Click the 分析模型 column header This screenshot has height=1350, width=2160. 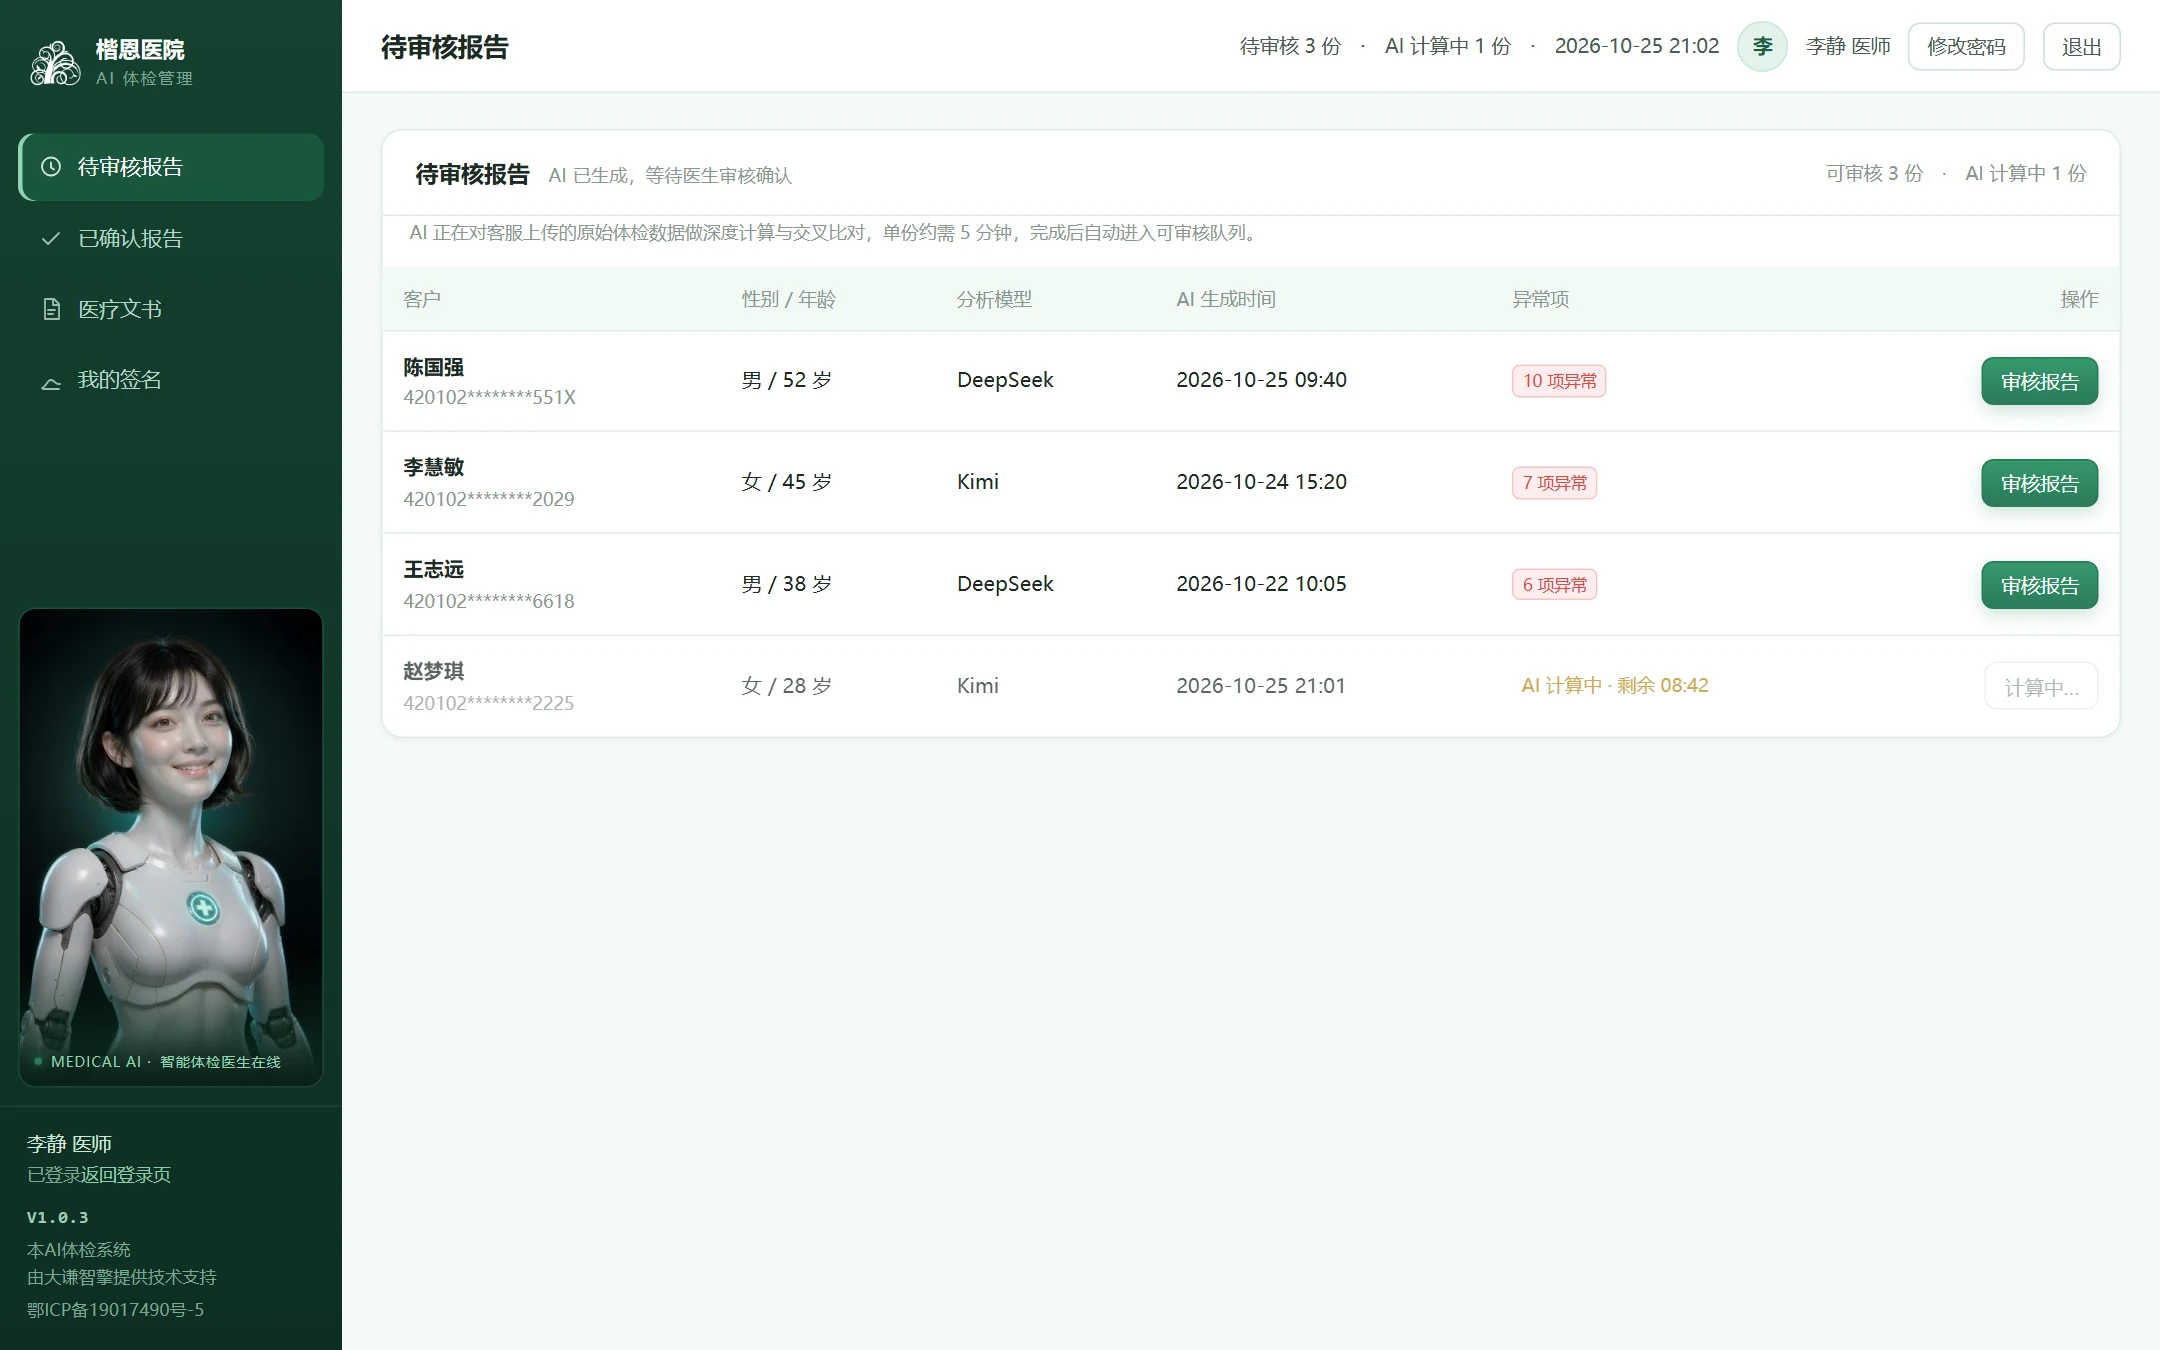tap(994, 299)
